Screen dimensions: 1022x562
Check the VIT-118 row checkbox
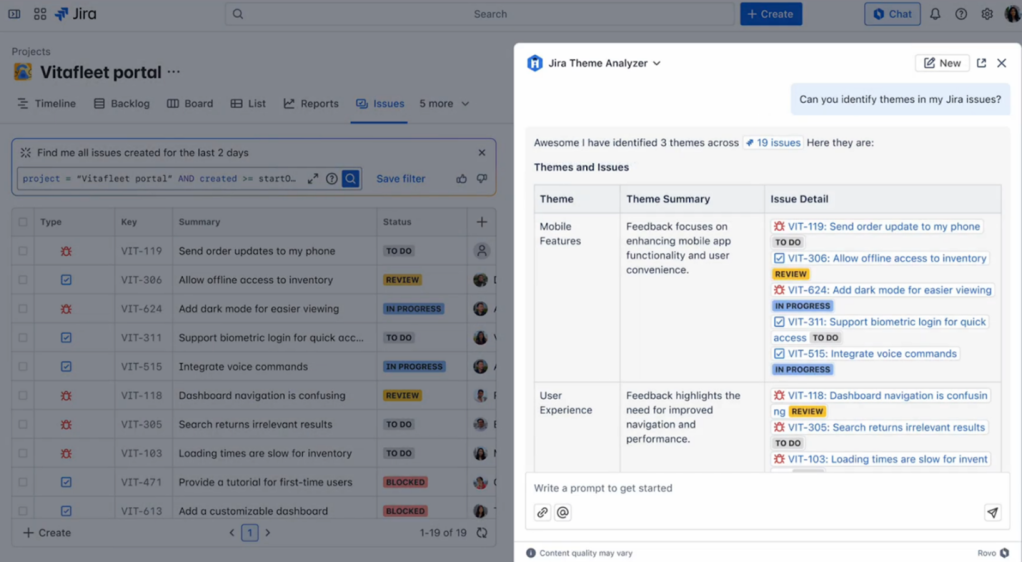click(x=23, y=395)
